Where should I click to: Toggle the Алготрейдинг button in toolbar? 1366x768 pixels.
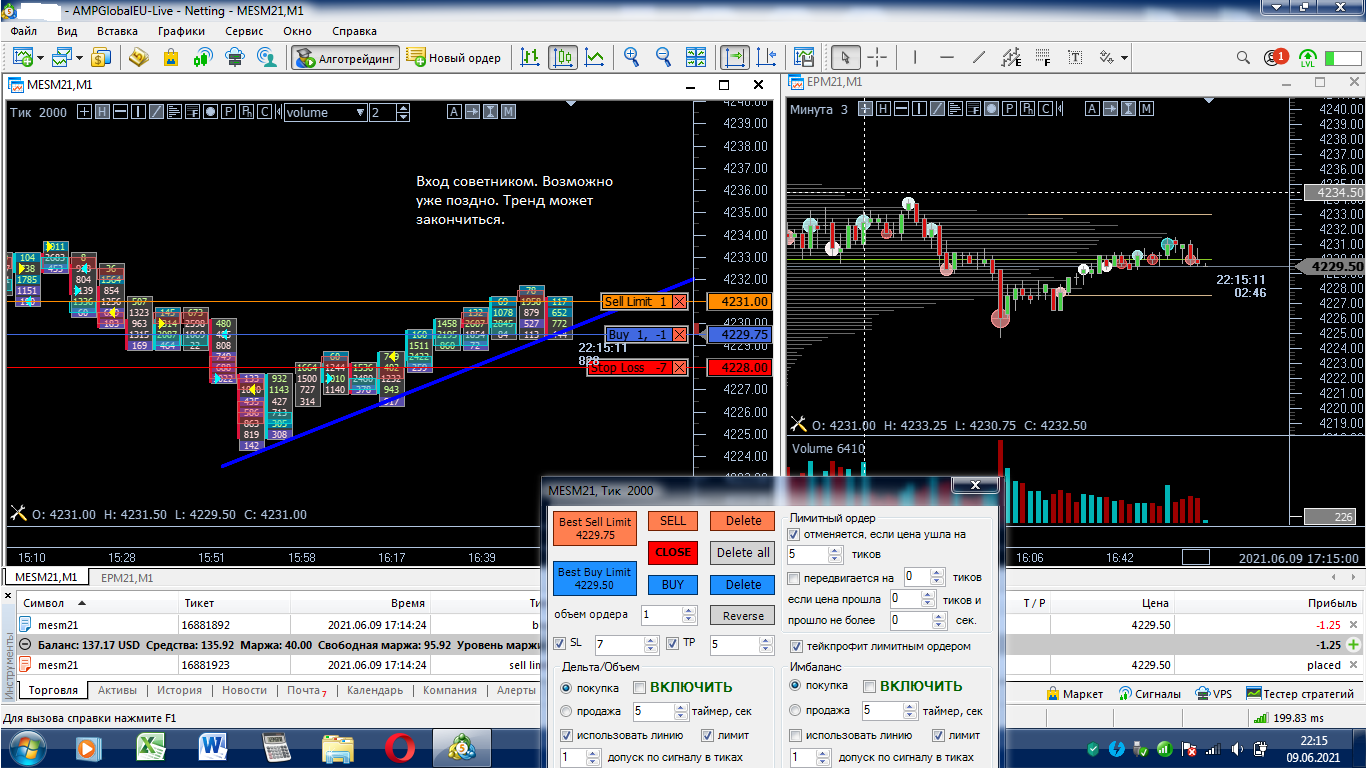coord(346,57)
